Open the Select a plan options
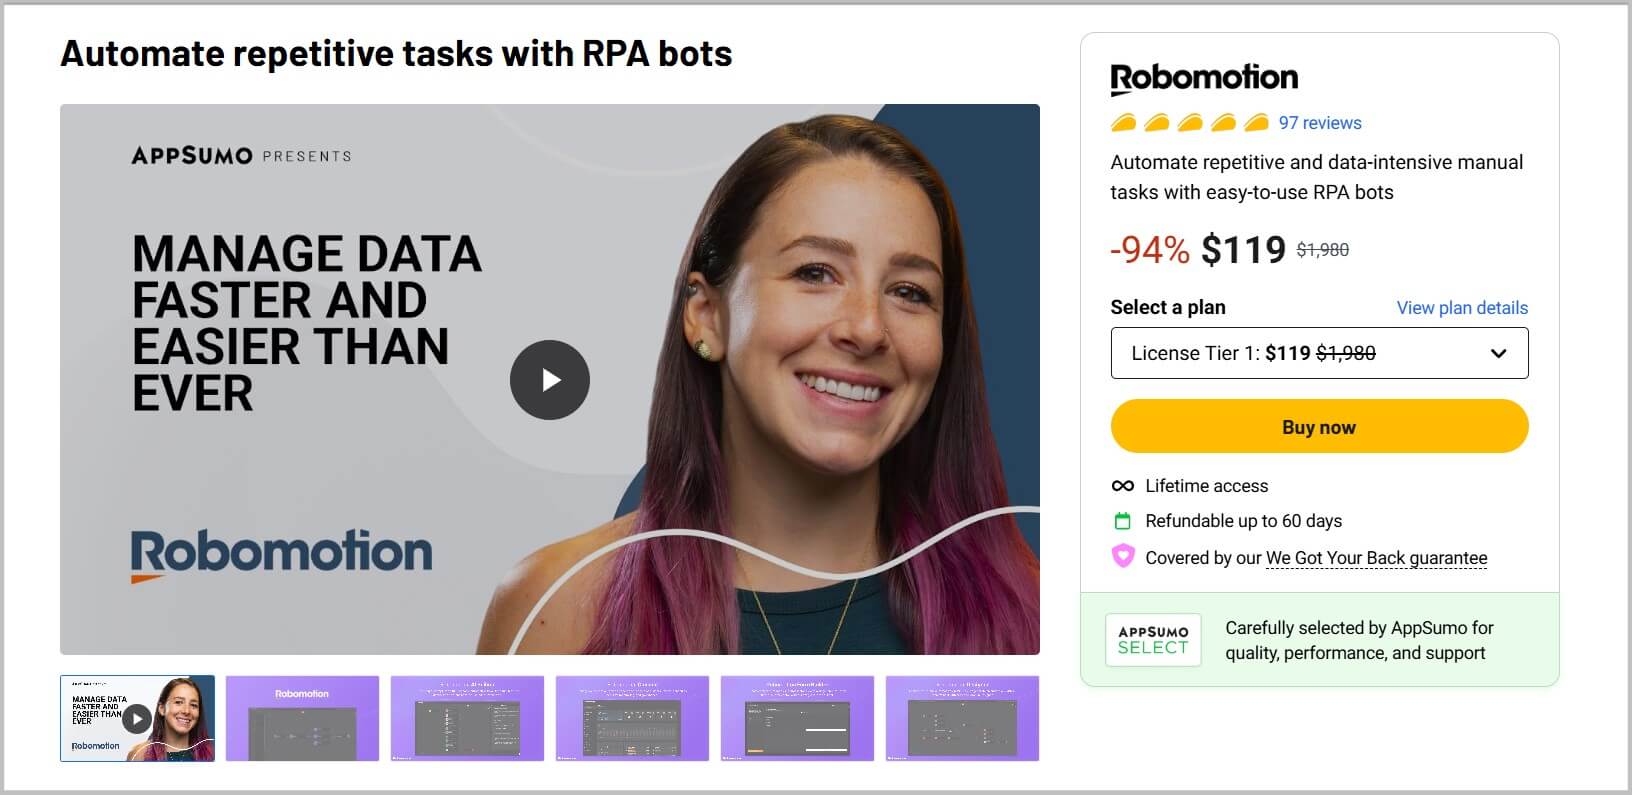 coord(1319,353)
